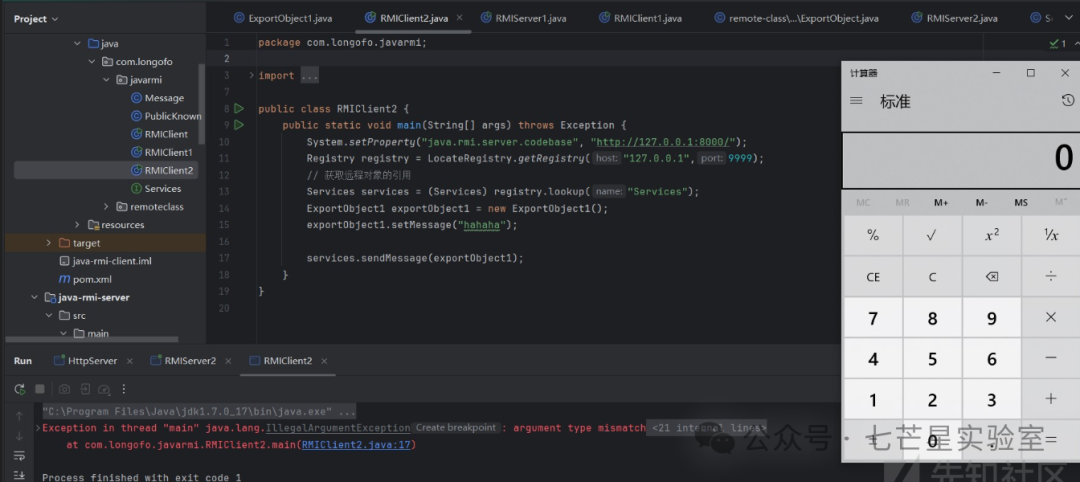Toggle soft-wrap in the console

19,455
